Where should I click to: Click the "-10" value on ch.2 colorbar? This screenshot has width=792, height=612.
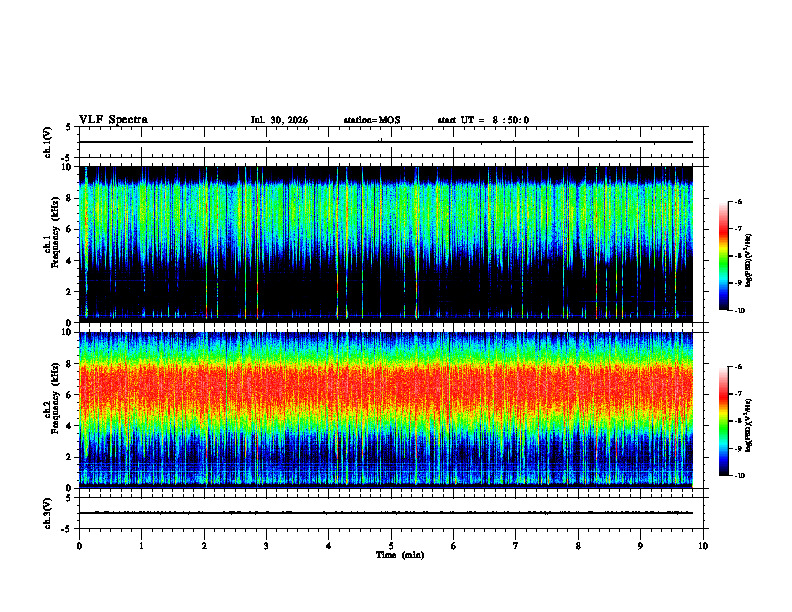(x=739, y=476)
